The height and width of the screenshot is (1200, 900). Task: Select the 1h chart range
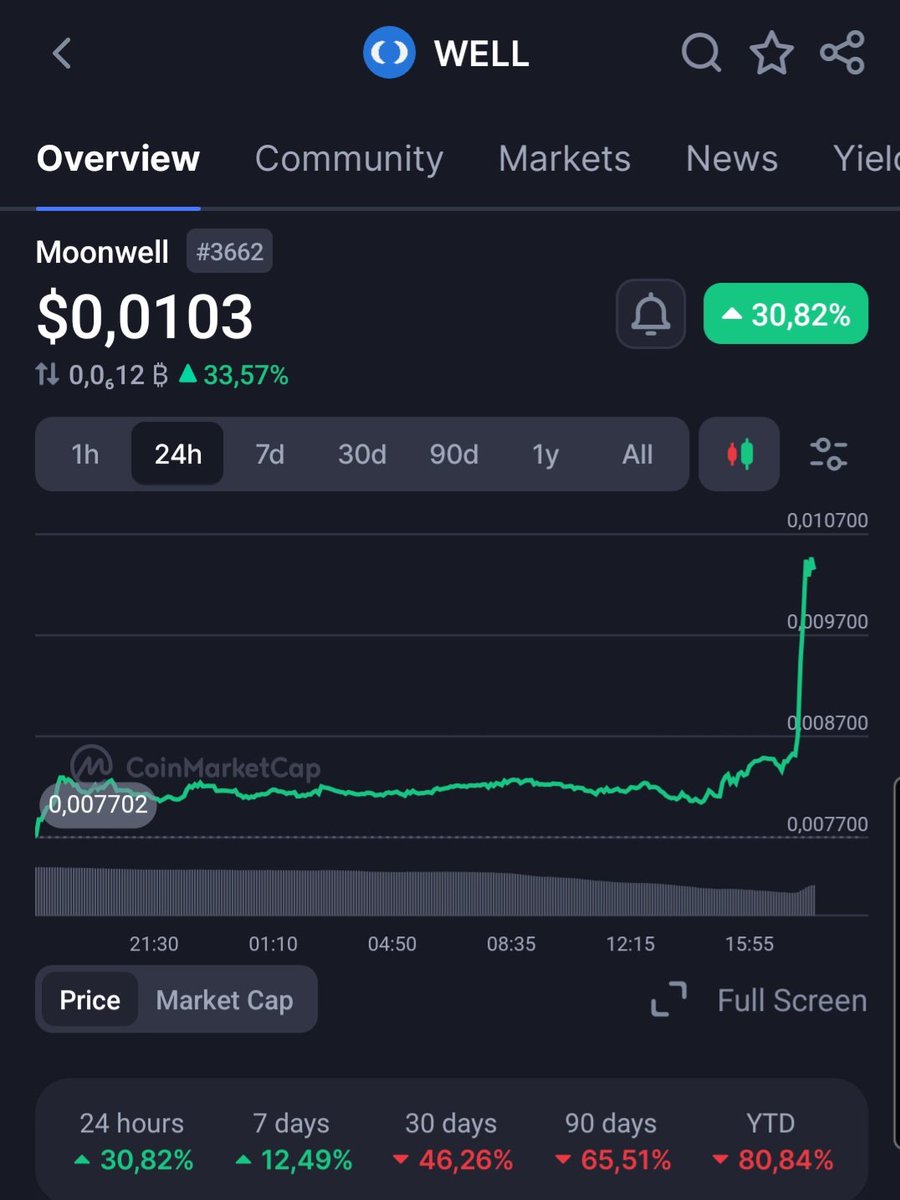[85, 455]
